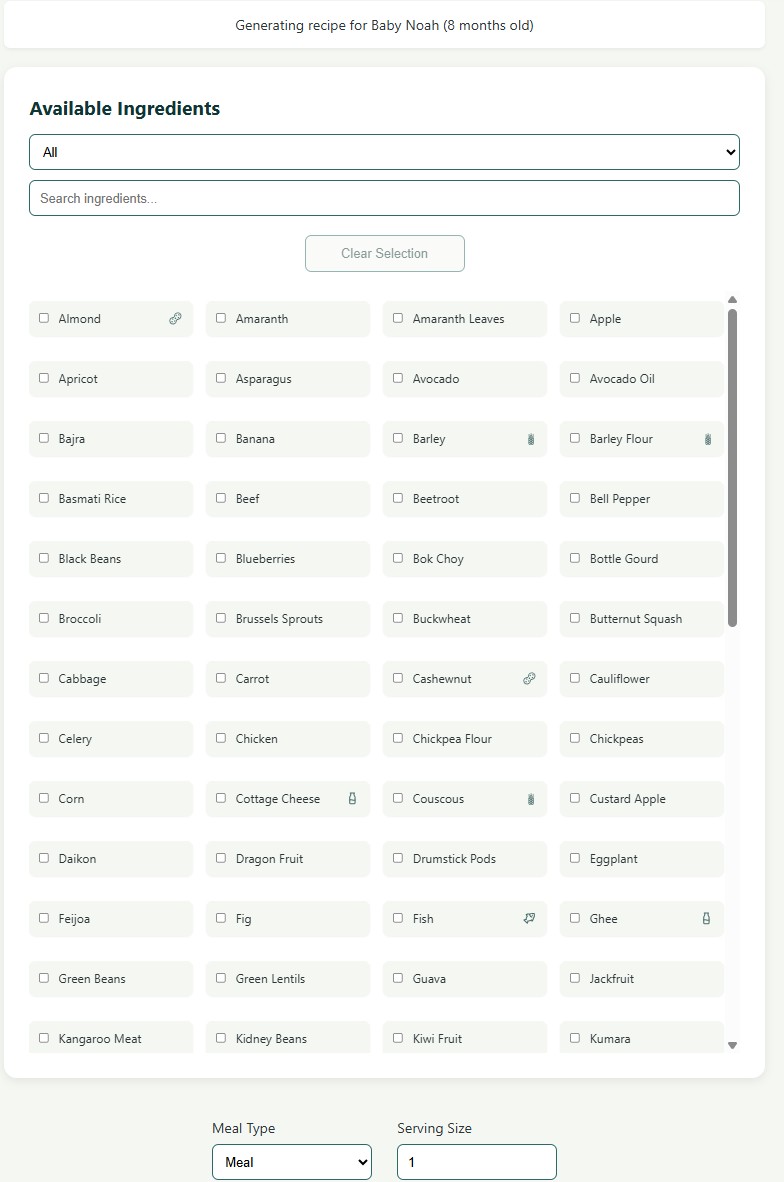Click inside the Search ingredients field
Viewport: 784px width, 1182px height.
tap(384, 198)
